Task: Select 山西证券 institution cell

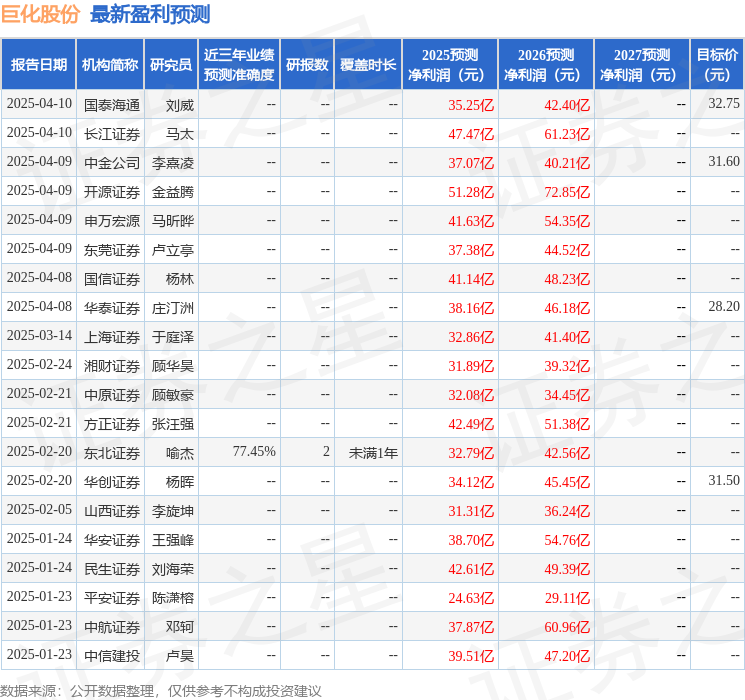Action: point(112,511)
